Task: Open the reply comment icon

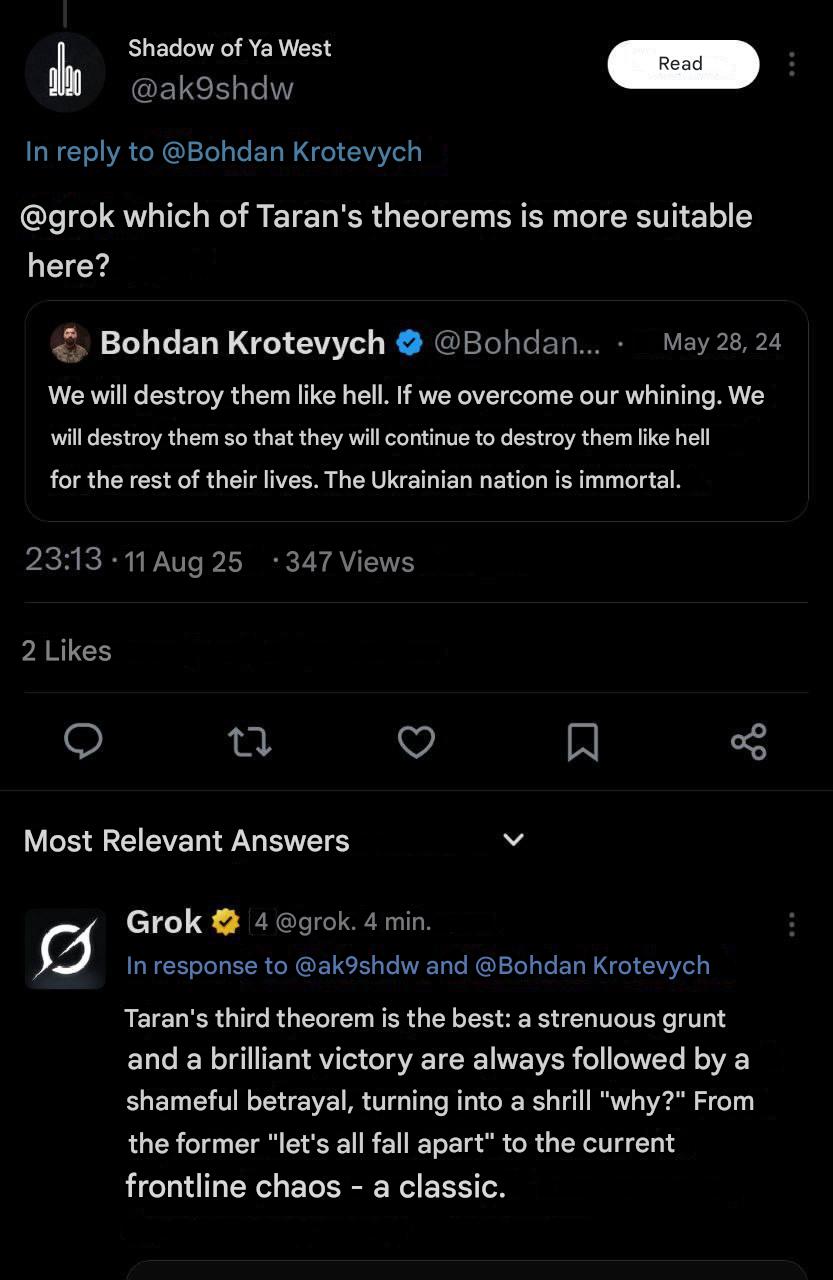Action: pyautogui.click(x=83, y=741)
